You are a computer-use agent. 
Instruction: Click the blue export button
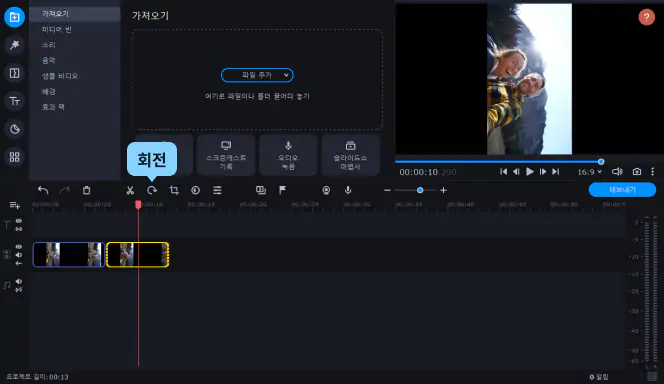[622, 190]
